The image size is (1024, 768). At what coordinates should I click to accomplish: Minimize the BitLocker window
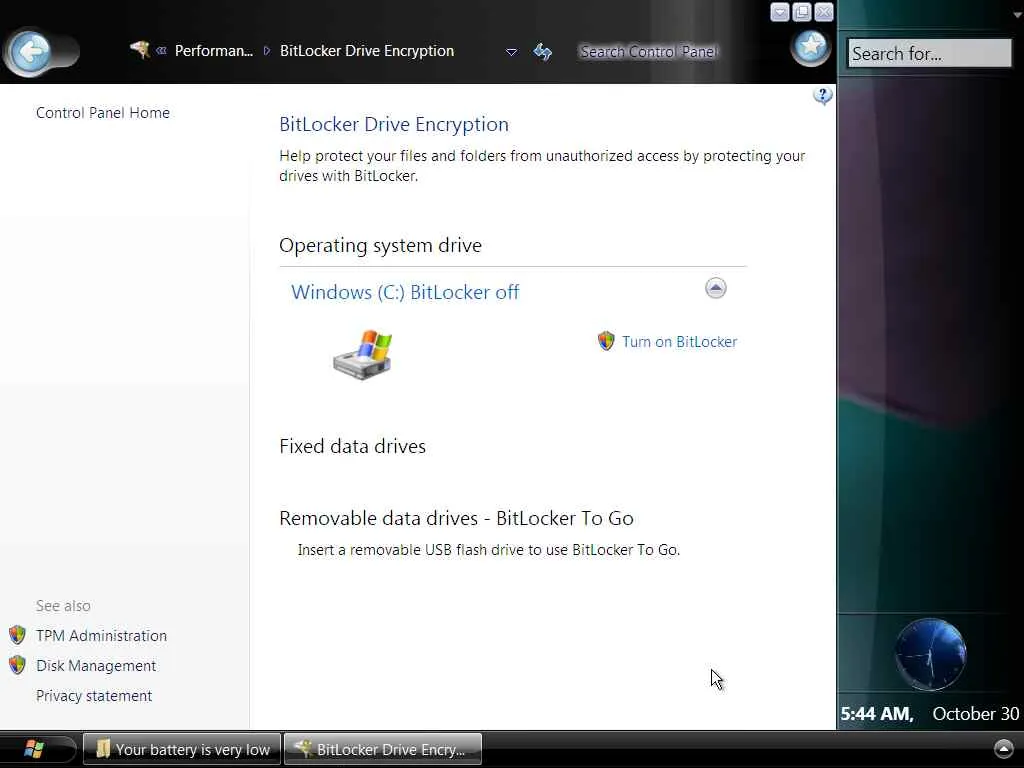[x=780, y=12]
